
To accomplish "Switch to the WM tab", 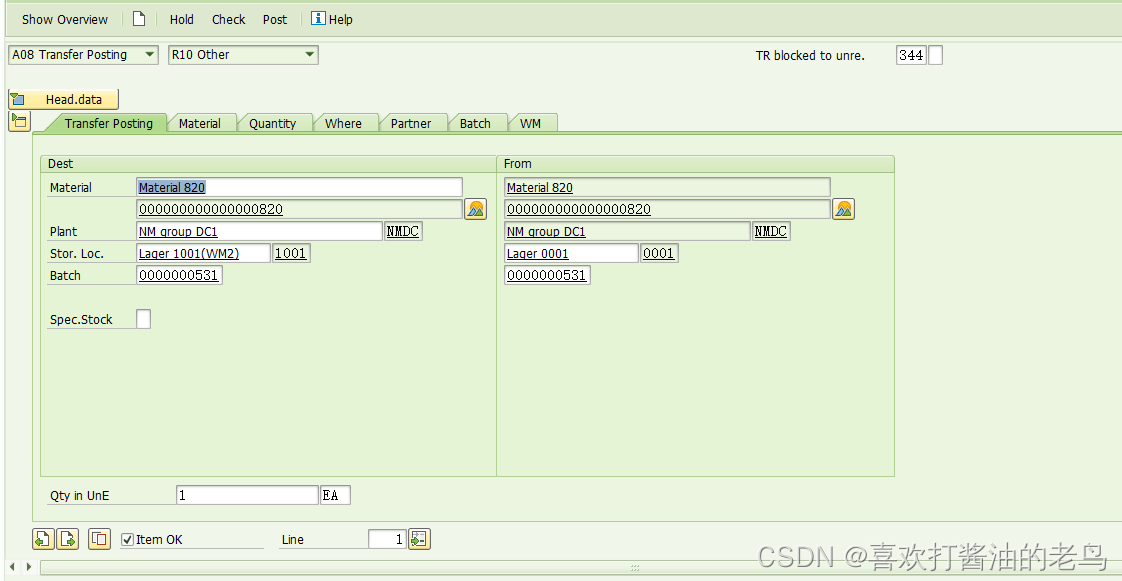I will click(531, 122).
